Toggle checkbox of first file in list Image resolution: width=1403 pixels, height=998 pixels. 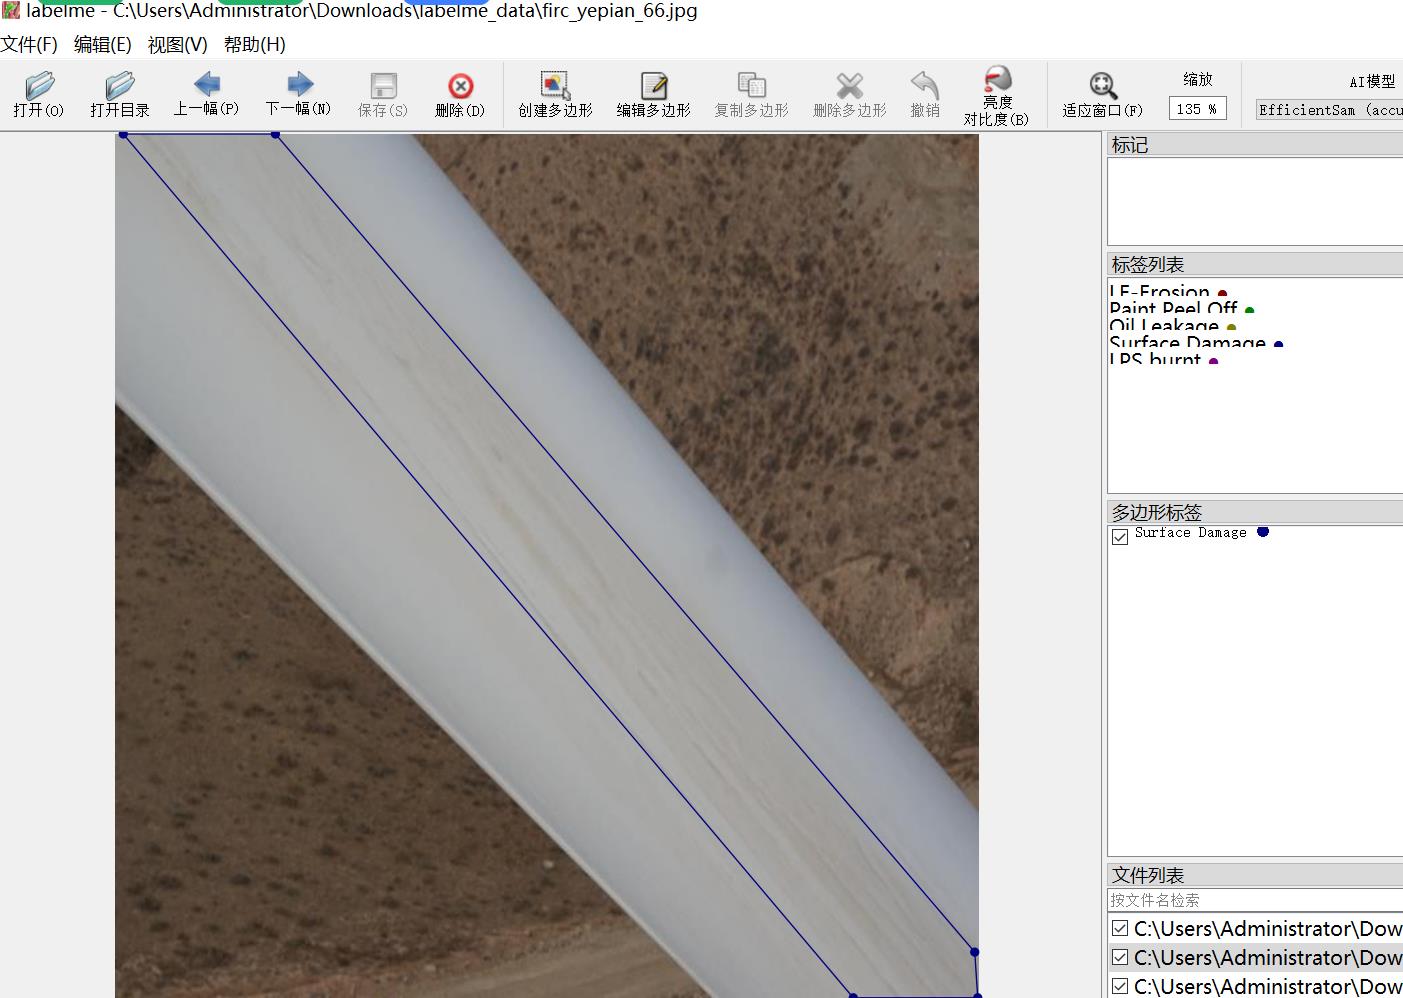1120,929
